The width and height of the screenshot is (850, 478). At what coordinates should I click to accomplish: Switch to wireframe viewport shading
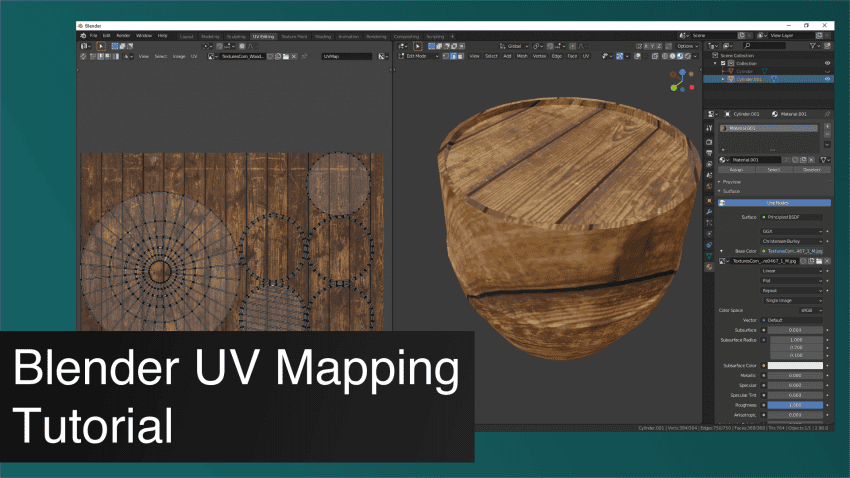pos(665,56)
